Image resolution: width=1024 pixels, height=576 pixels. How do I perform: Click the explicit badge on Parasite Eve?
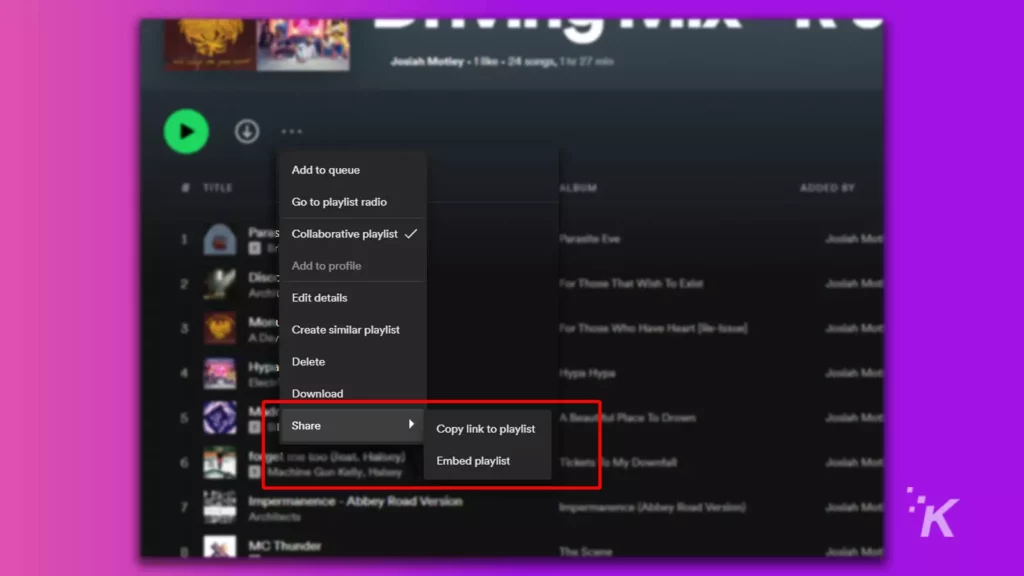coord(256,246)
